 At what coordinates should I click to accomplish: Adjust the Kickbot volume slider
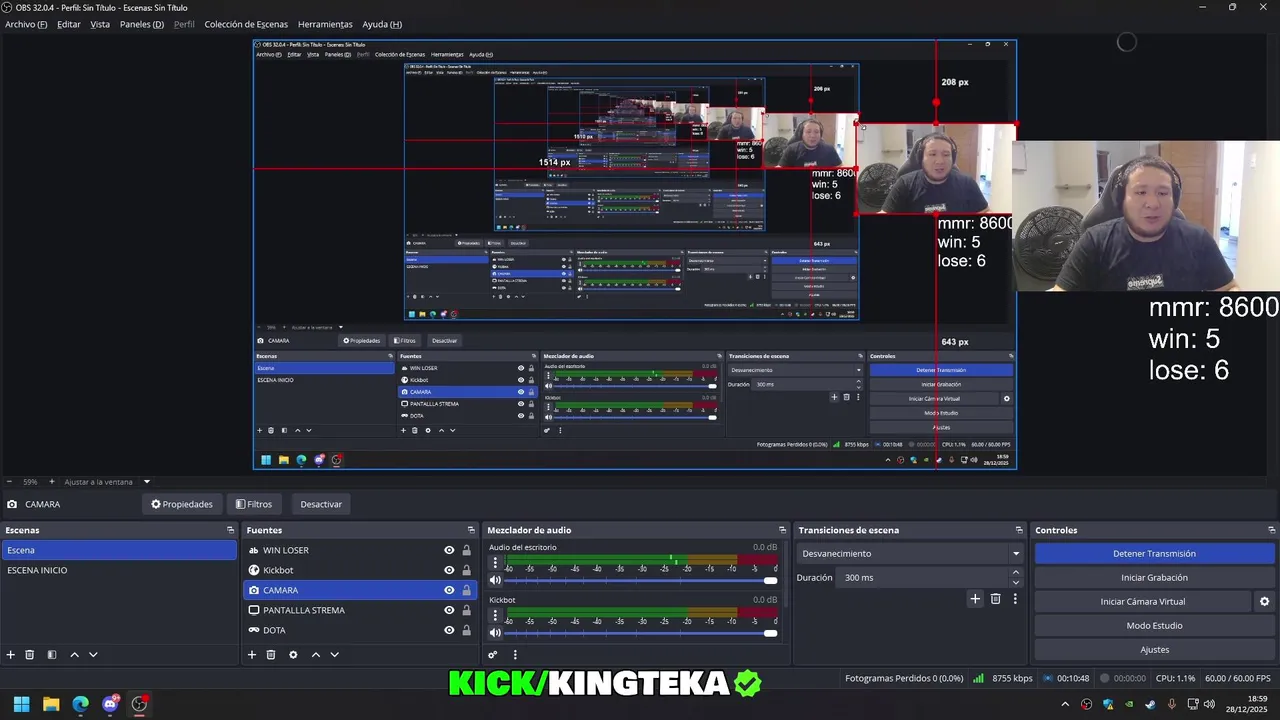(641, 633)
